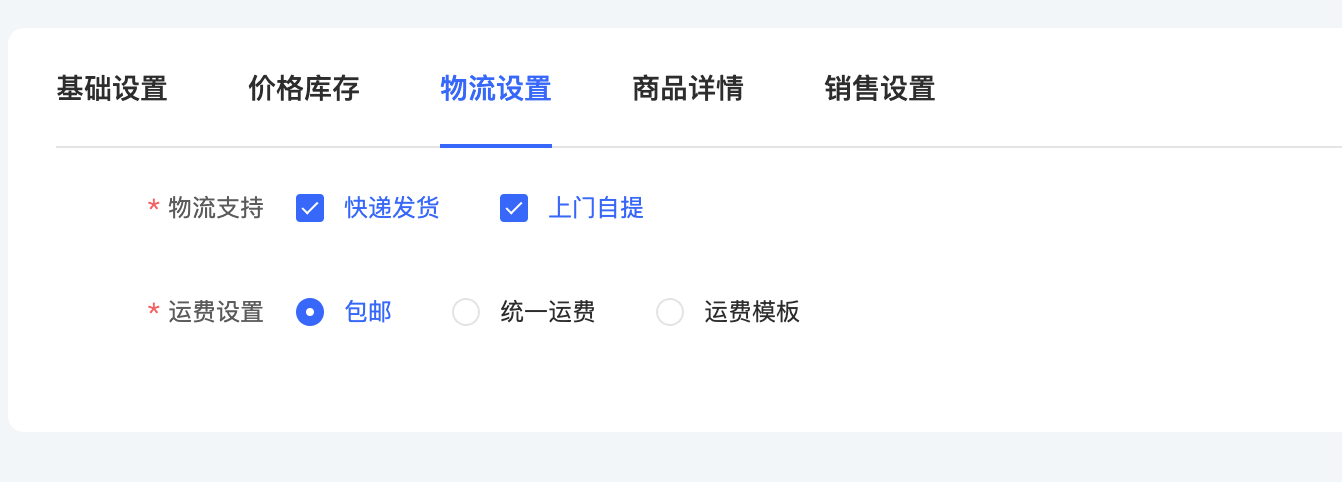This screenshot has height=482, width=1342.
Task: Select the active 物流设置 tab
Action: click(496, 89)
